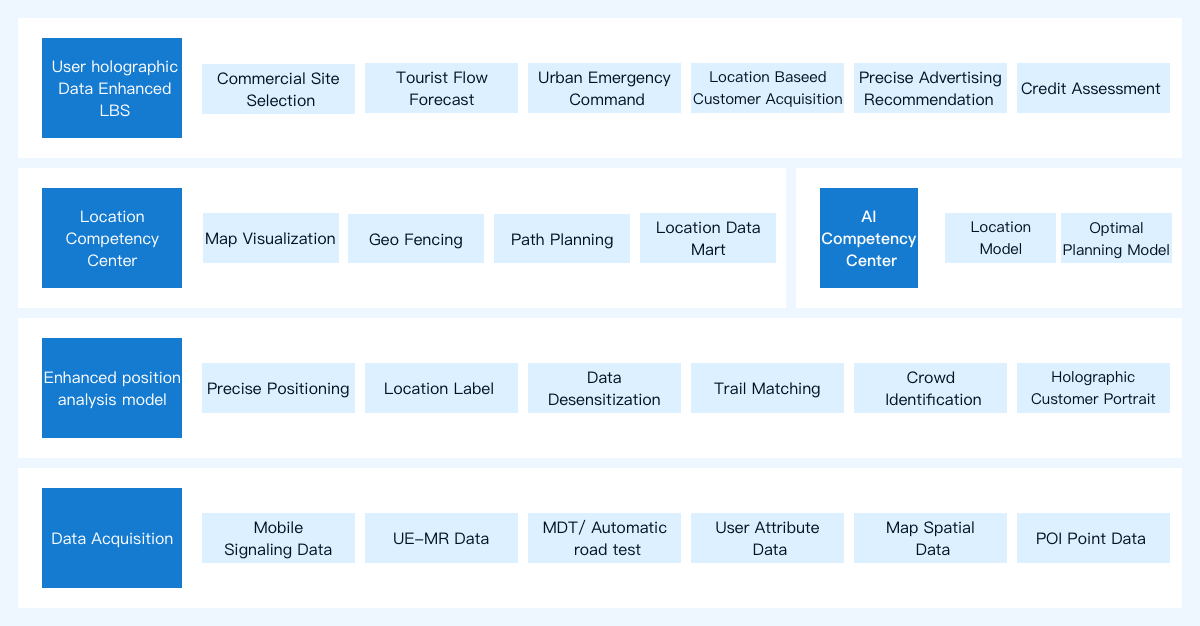Select the Location Competency Center header
The height and width of the screenshot is (626, 1200).
pyautogui.click(x=112, y=238)
